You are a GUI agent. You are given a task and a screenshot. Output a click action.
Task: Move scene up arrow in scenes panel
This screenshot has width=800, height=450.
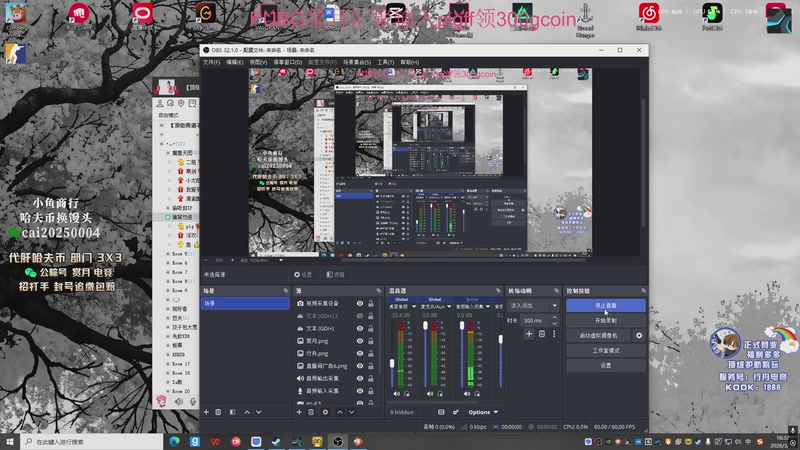tap(247, 412)
